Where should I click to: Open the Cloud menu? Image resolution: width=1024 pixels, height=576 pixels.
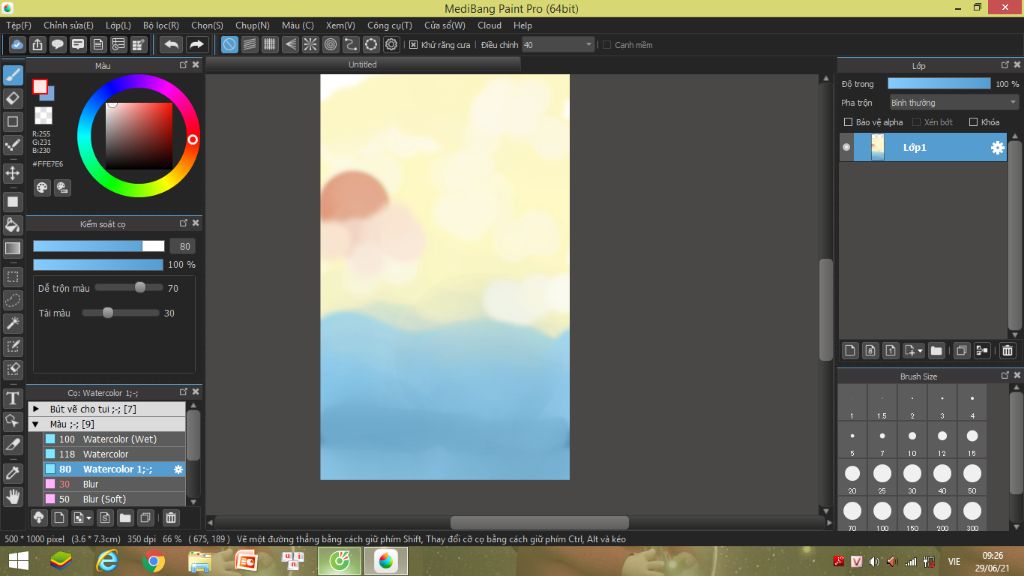(489, 25)
